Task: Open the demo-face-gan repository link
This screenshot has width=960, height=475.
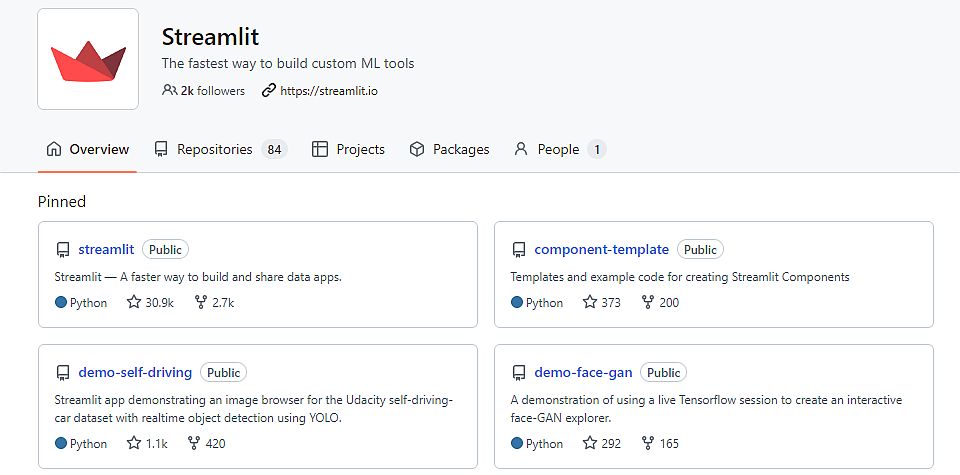Action: [x=583, y=372]
